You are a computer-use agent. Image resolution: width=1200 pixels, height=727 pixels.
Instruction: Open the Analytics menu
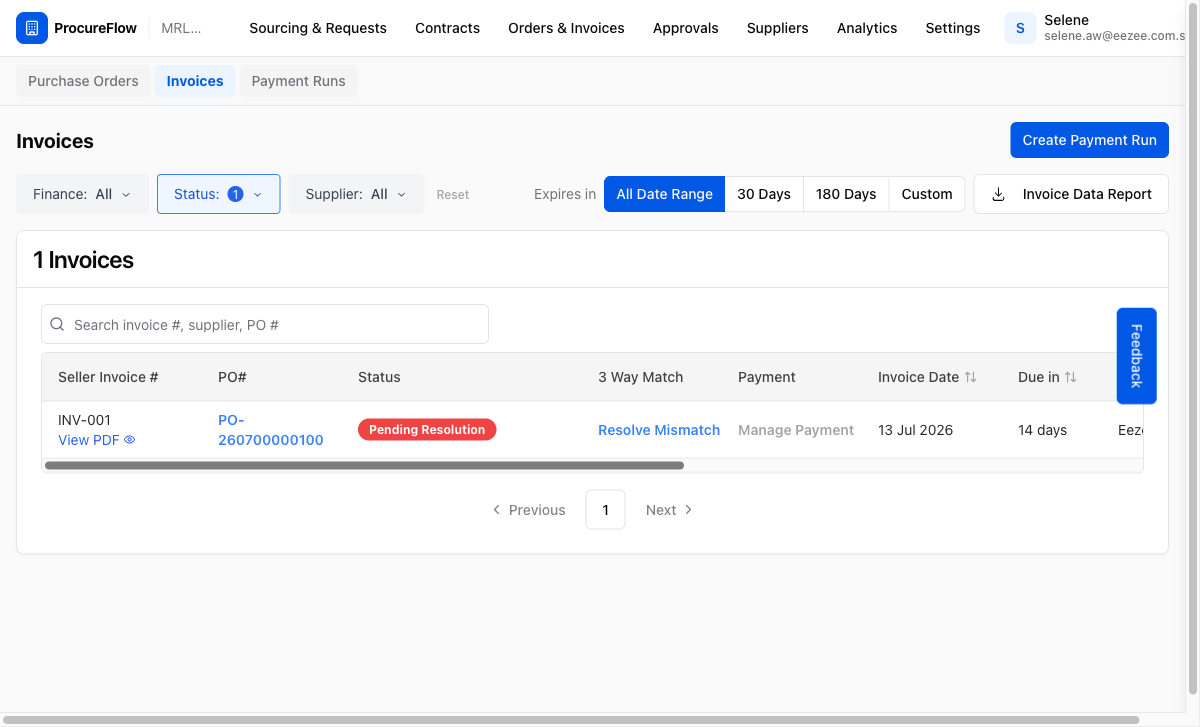coord(867,28)
